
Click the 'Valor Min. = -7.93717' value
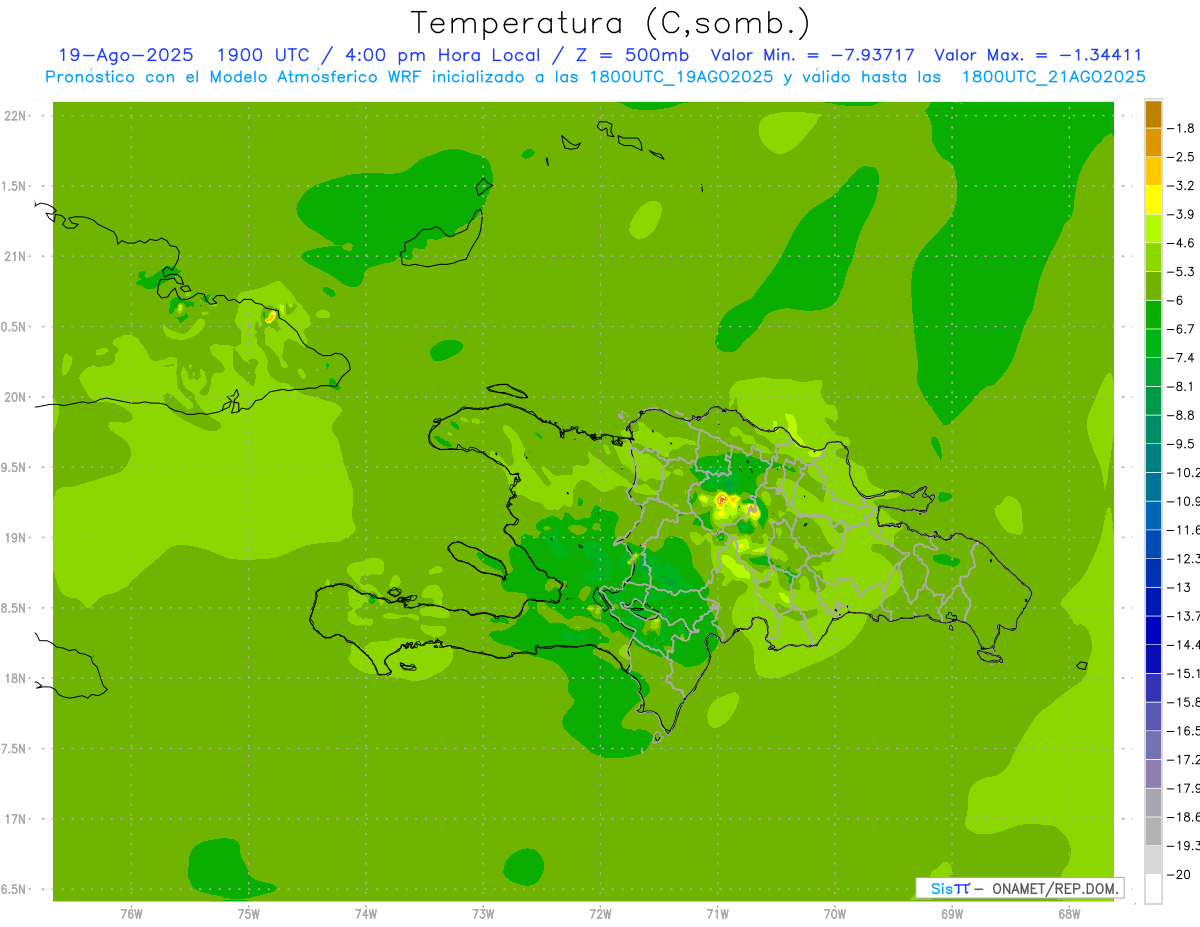click(x=812, y=55)
